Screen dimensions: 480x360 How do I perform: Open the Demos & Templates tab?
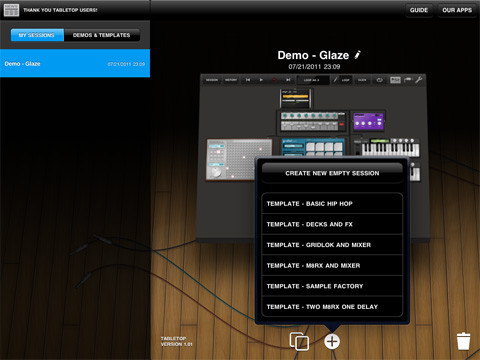pyautogui.click(x=102, y=35)
